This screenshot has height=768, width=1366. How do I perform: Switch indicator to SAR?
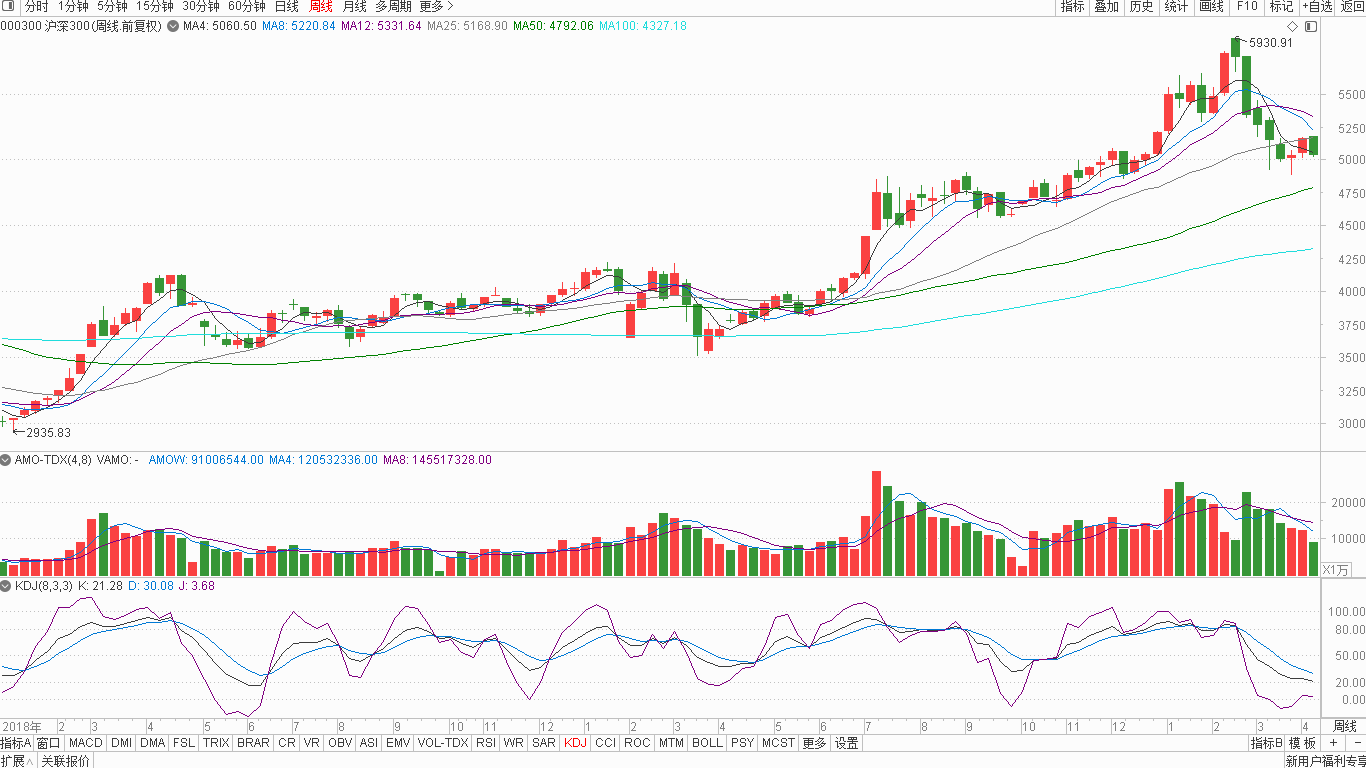(544, 743)
